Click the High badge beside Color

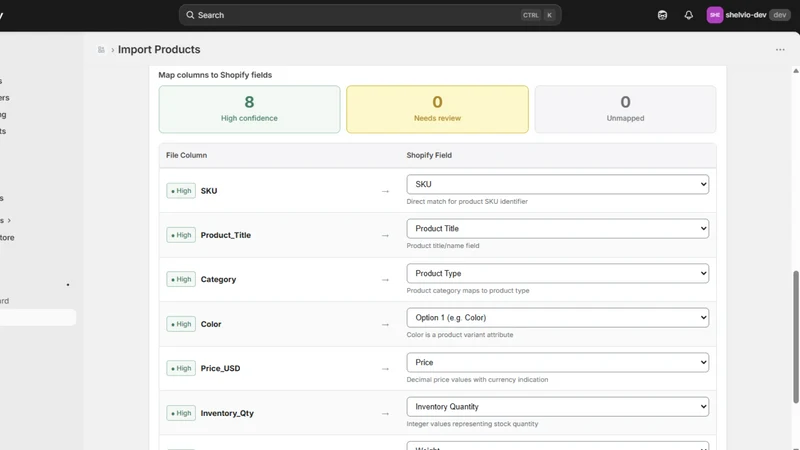[181, 324]
